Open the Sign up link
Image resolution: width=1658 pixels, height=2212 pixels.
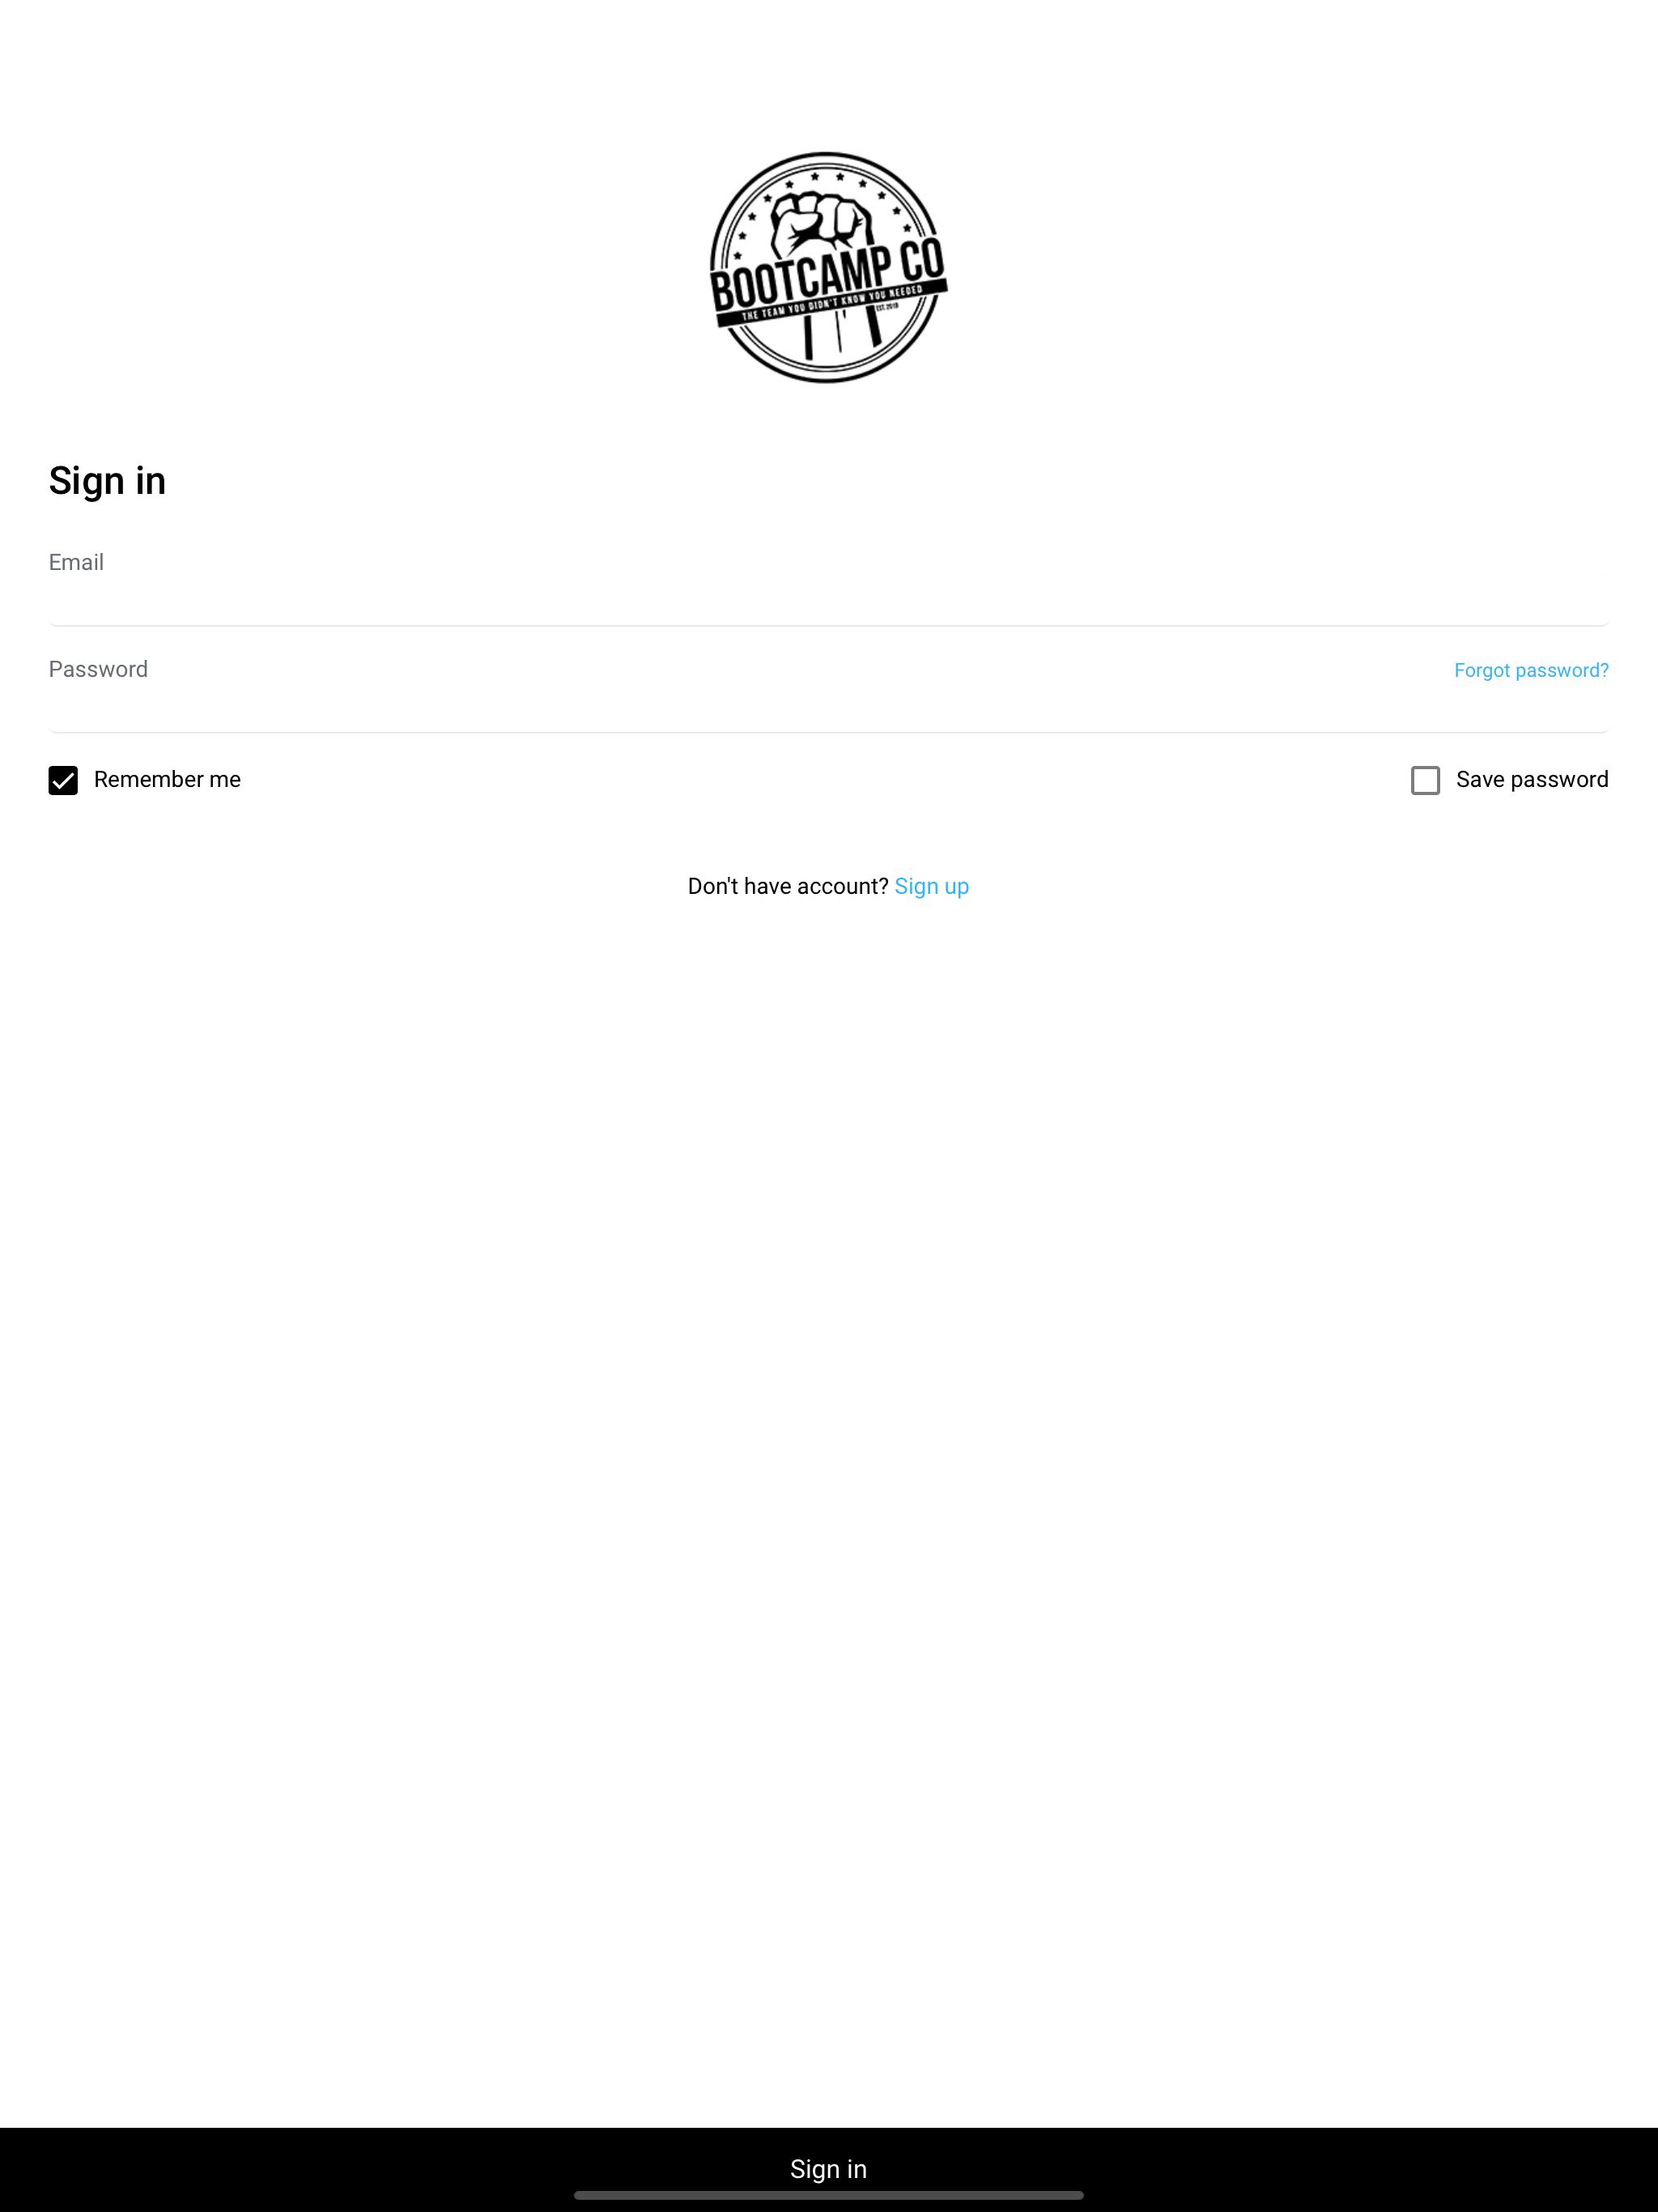point(931,886)
